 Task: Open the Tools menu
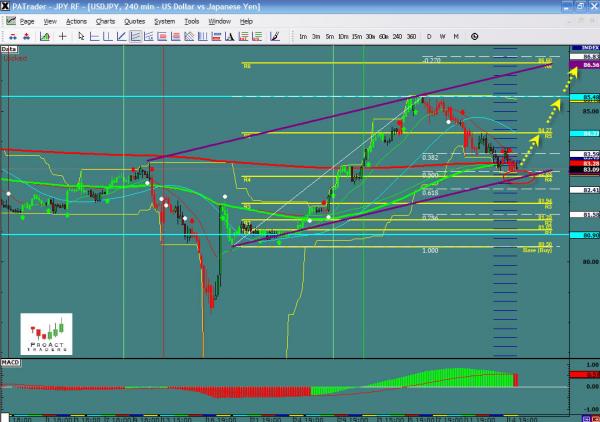click(x=191, y=20)
